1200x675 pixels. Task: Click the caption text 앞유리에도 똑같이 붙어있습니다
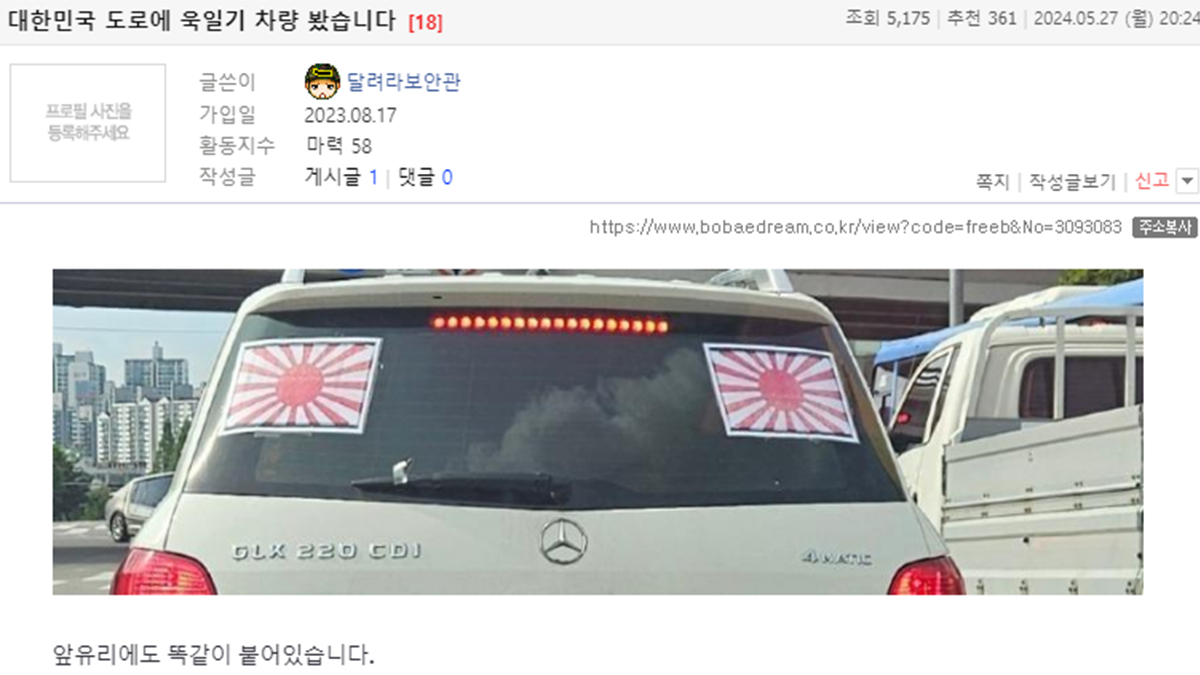click(214, 656)
